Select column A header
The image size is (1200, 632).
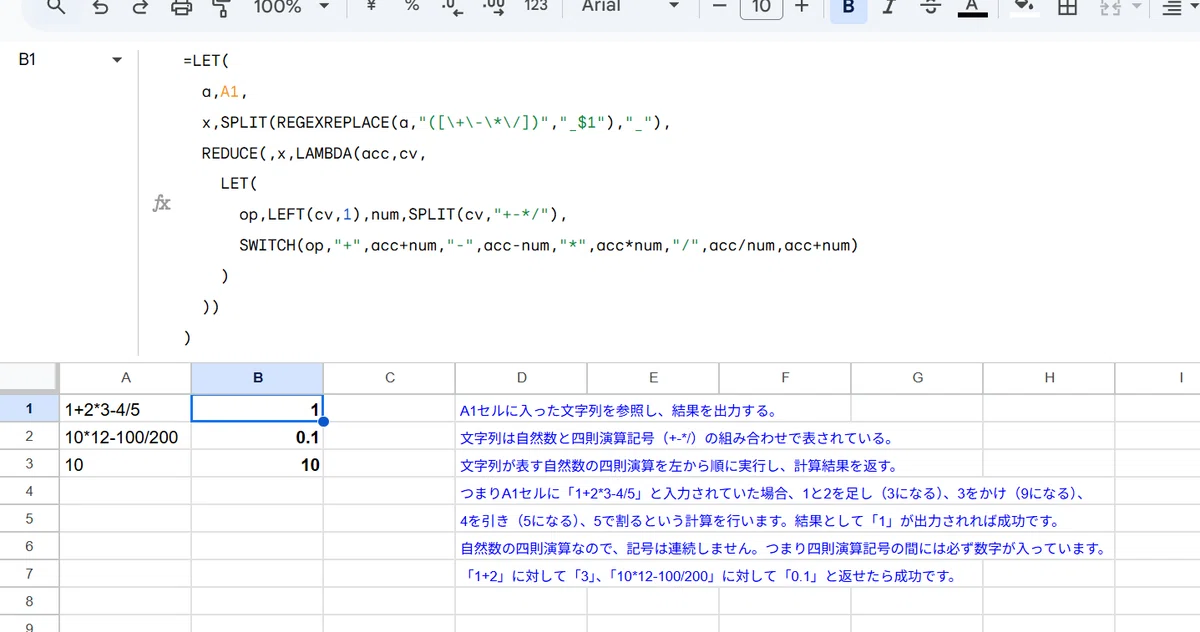[x=126, y=377]
